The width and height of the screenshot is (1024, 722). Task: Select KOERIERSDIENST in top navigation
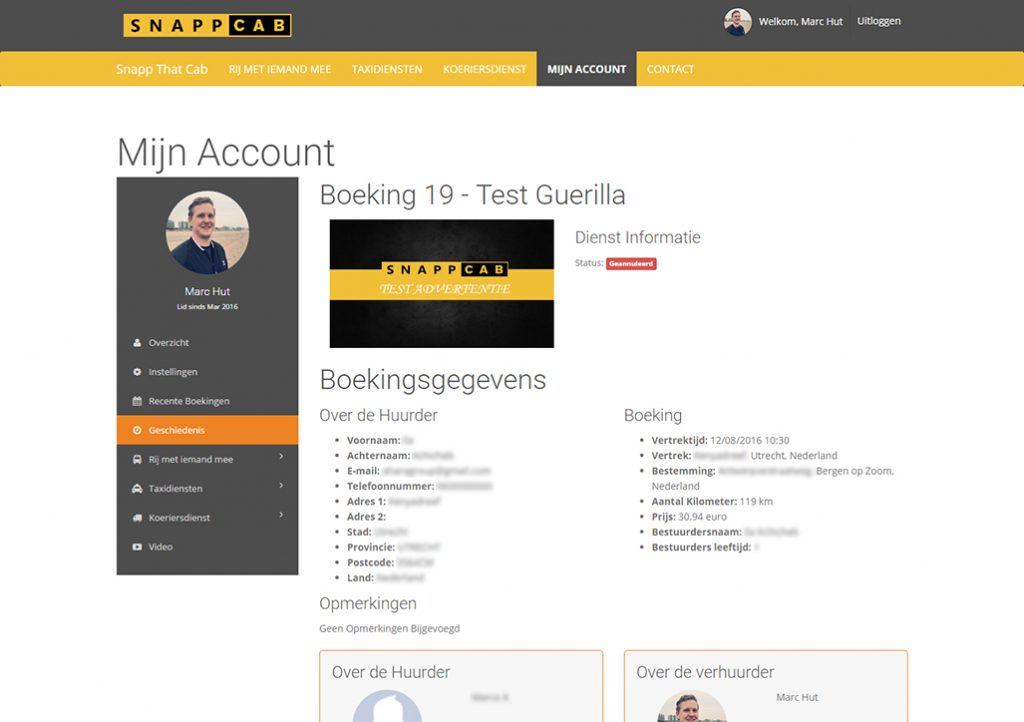point(485,69)
